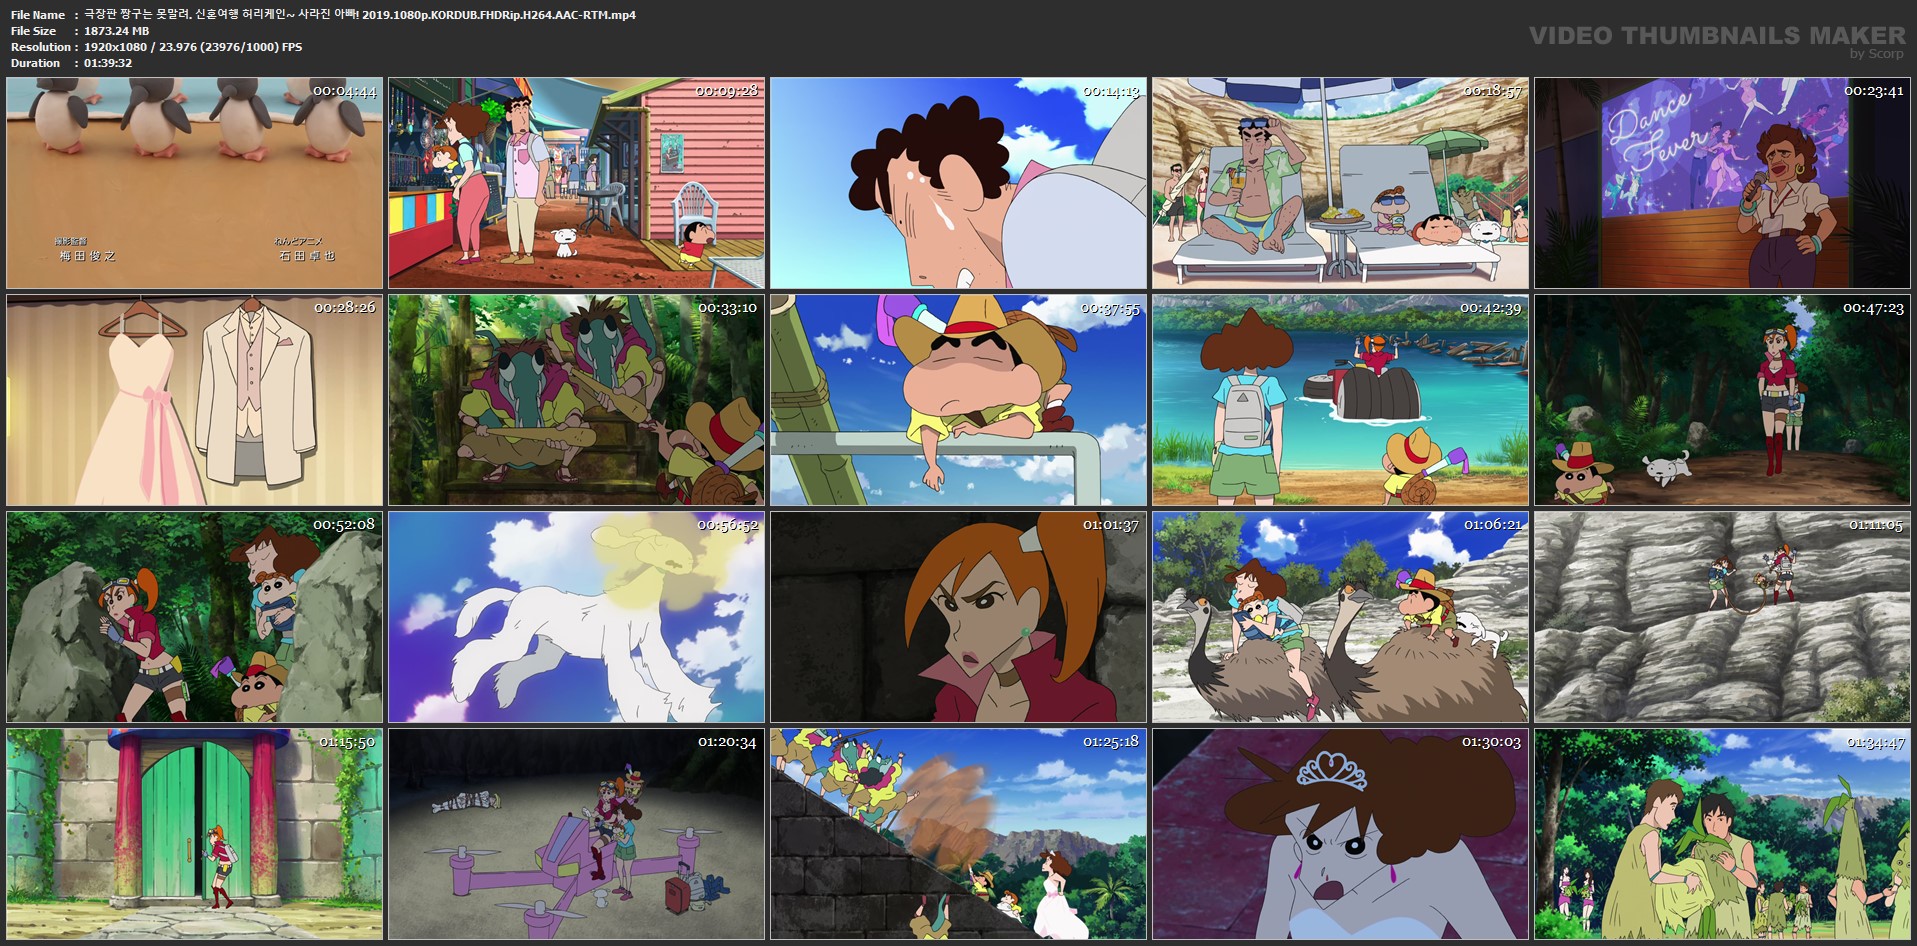
Task: Open the 01:30:03 tiara woman thumbnail
Action: 1341,834
